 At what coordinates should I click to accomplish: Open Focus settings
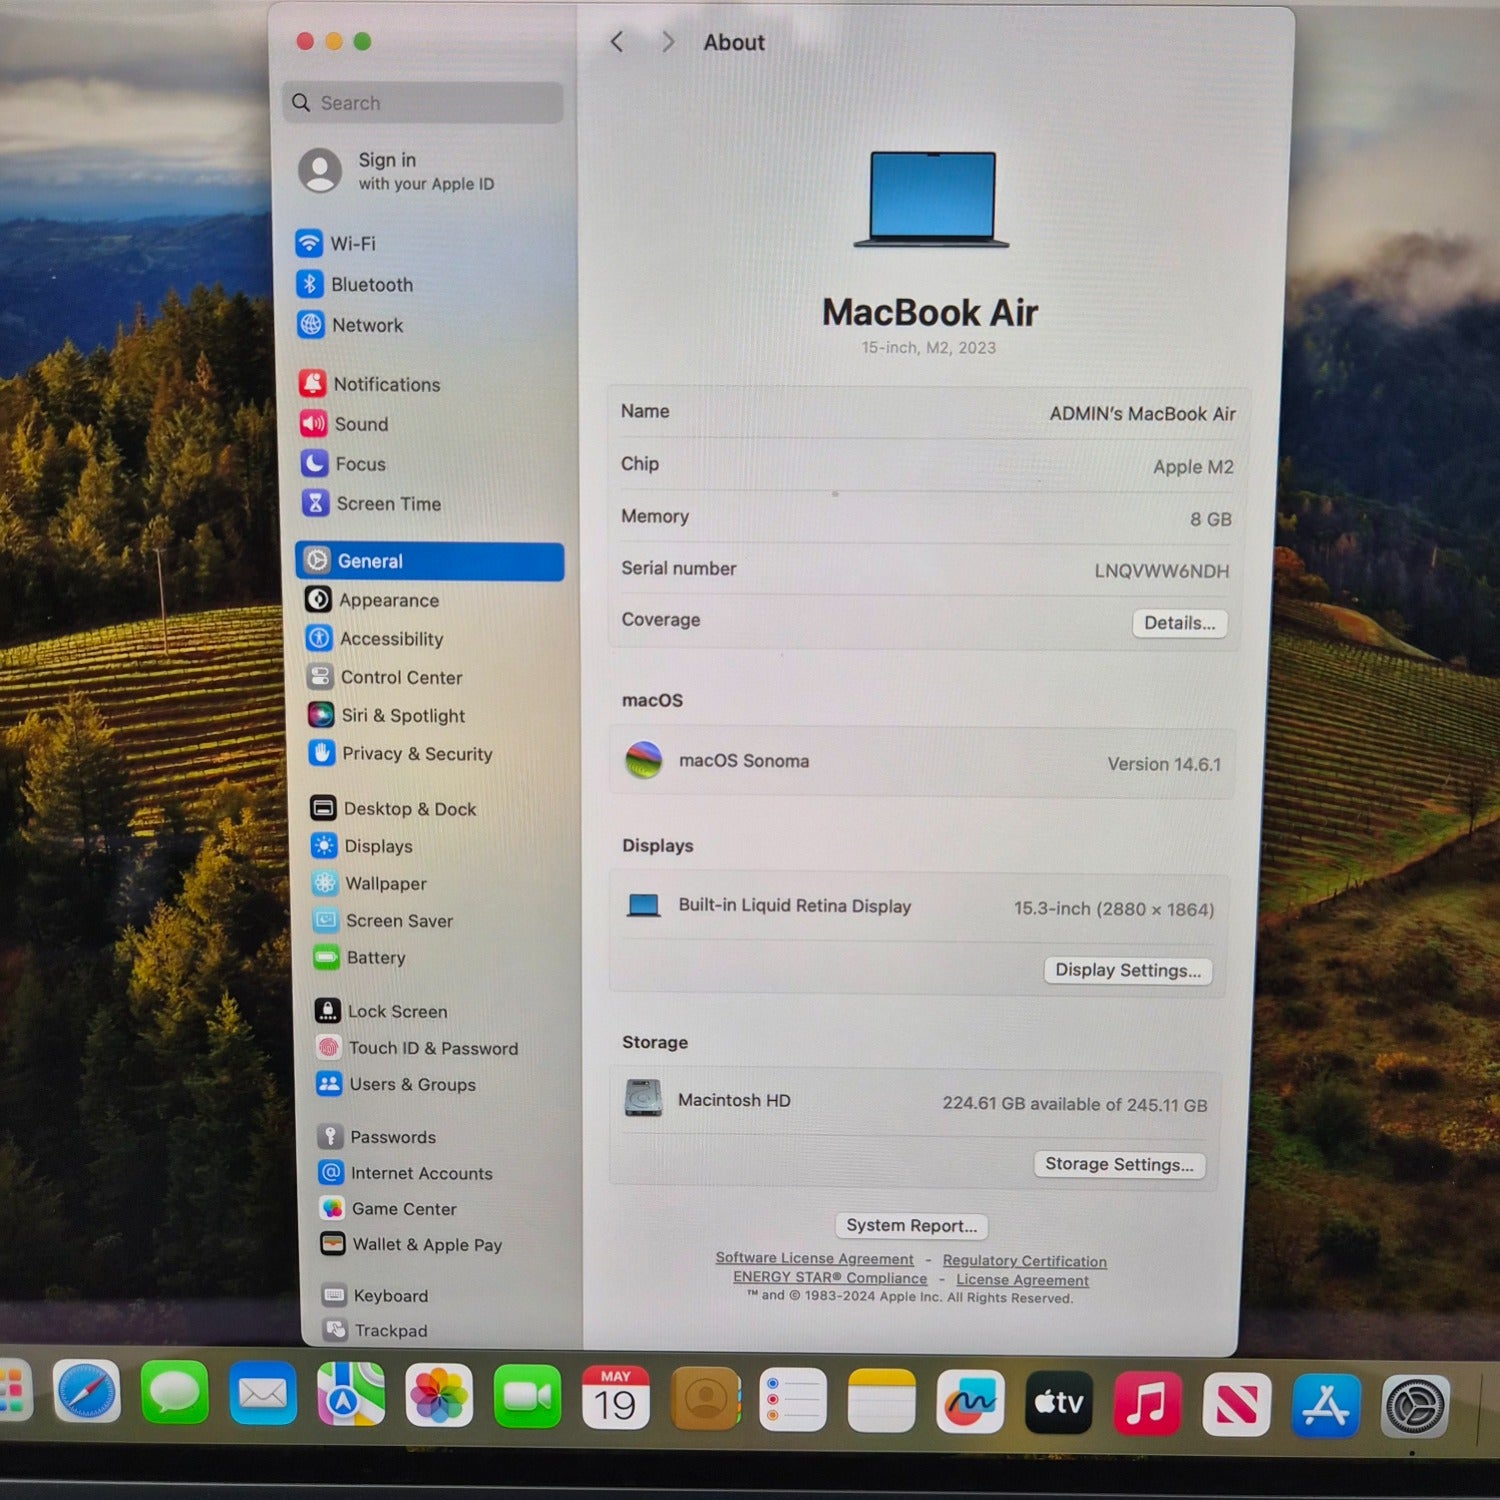[343, 464]
